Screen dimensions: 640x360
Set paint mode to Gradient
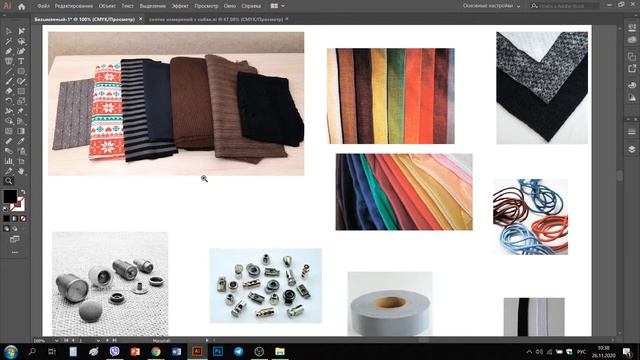[x=15, y=219]
